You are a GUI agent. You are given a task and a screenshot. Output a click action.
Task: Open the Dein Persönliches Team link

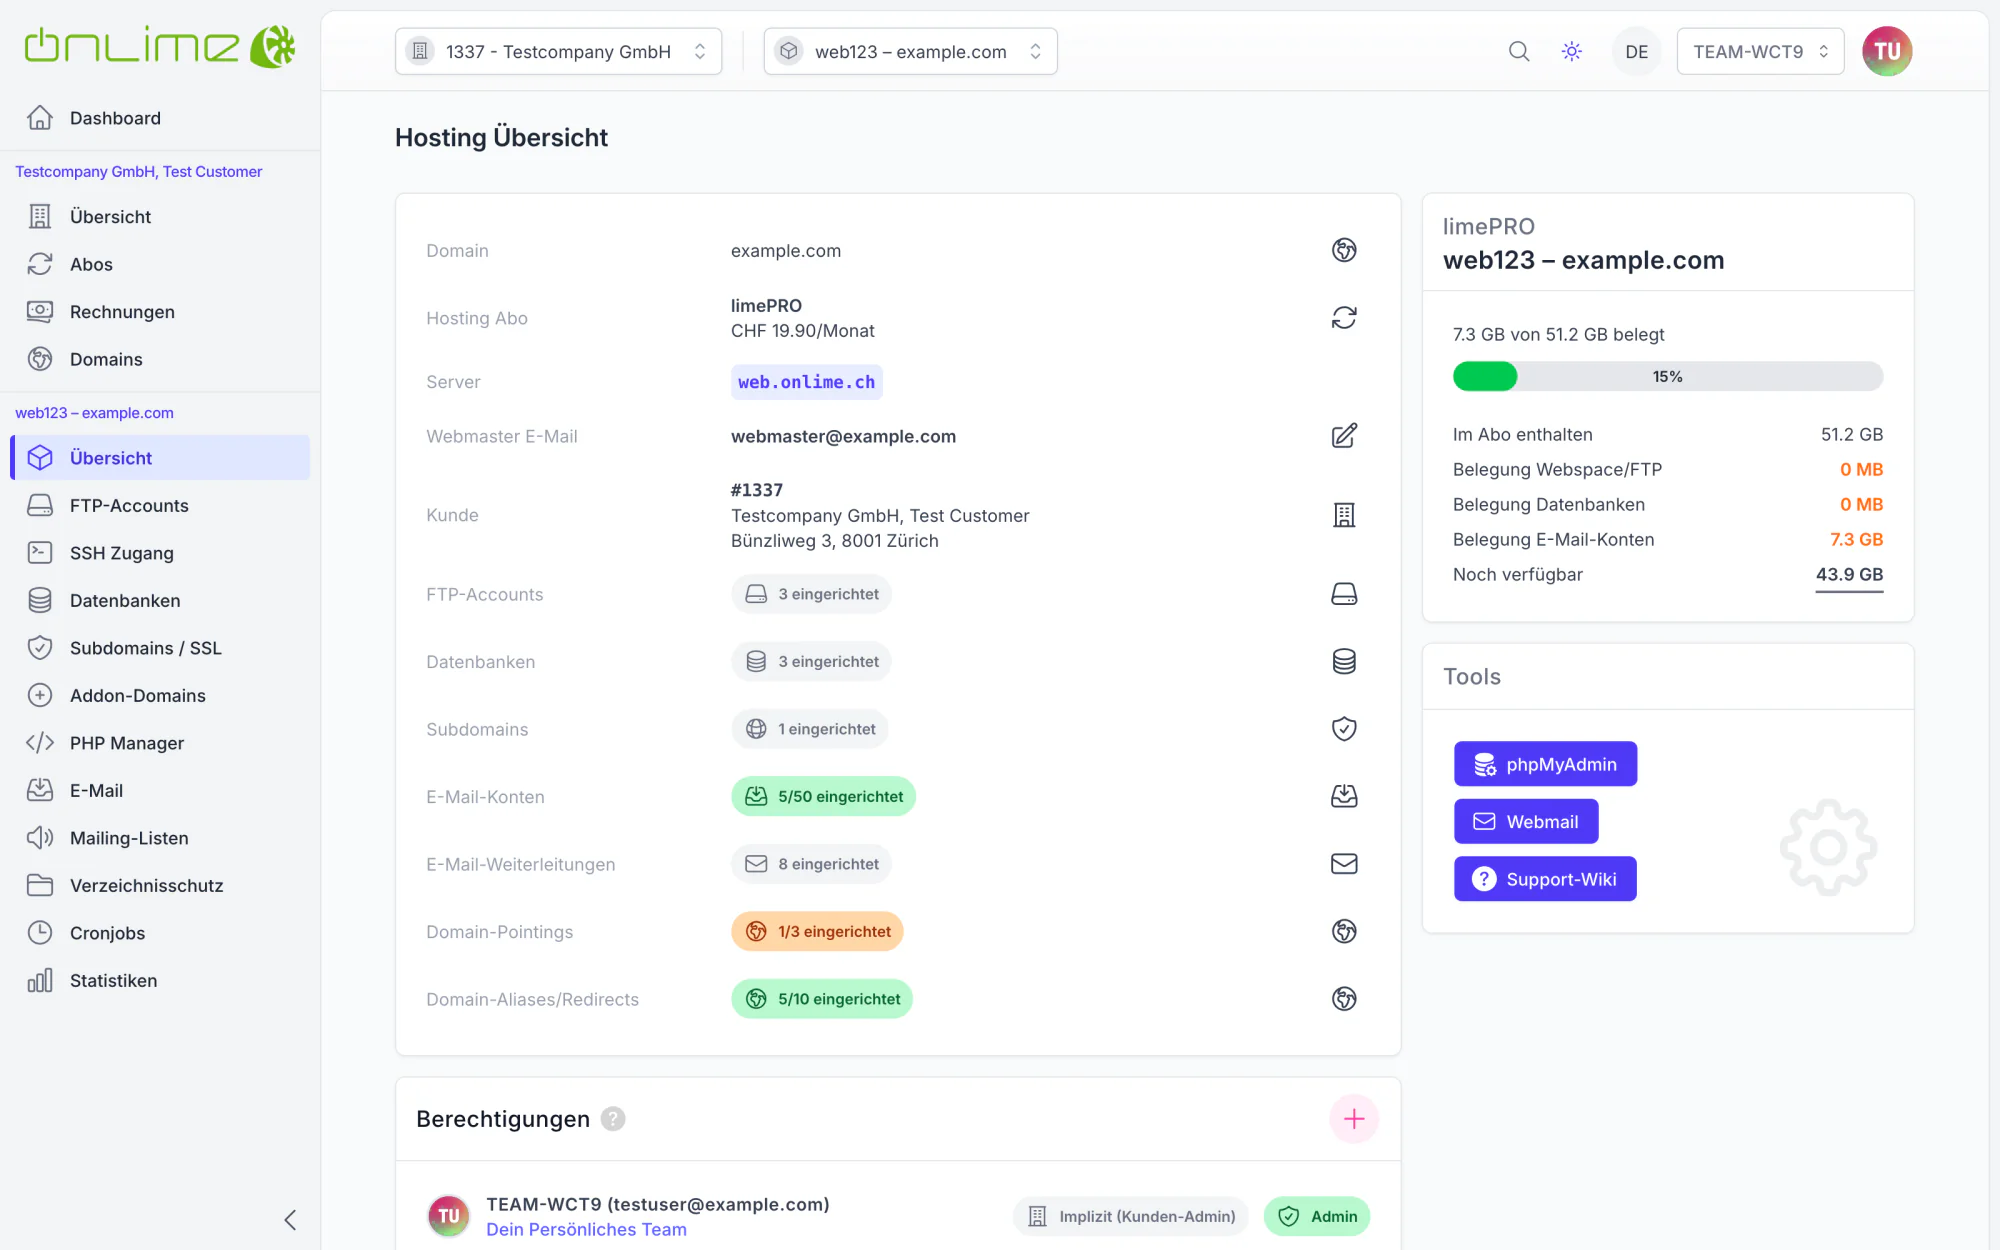coord(586,1229)
